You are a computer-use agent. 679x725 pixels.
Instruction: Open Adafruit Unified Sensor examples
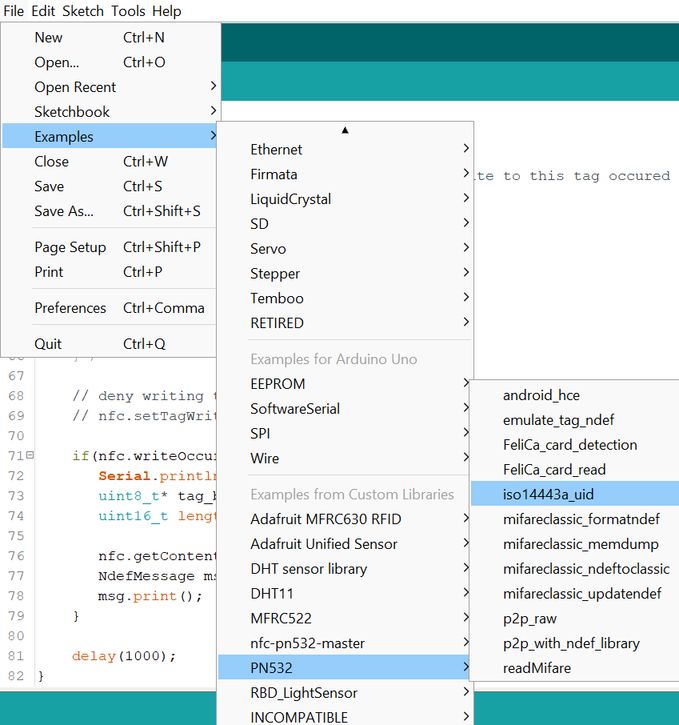point(345,544)
